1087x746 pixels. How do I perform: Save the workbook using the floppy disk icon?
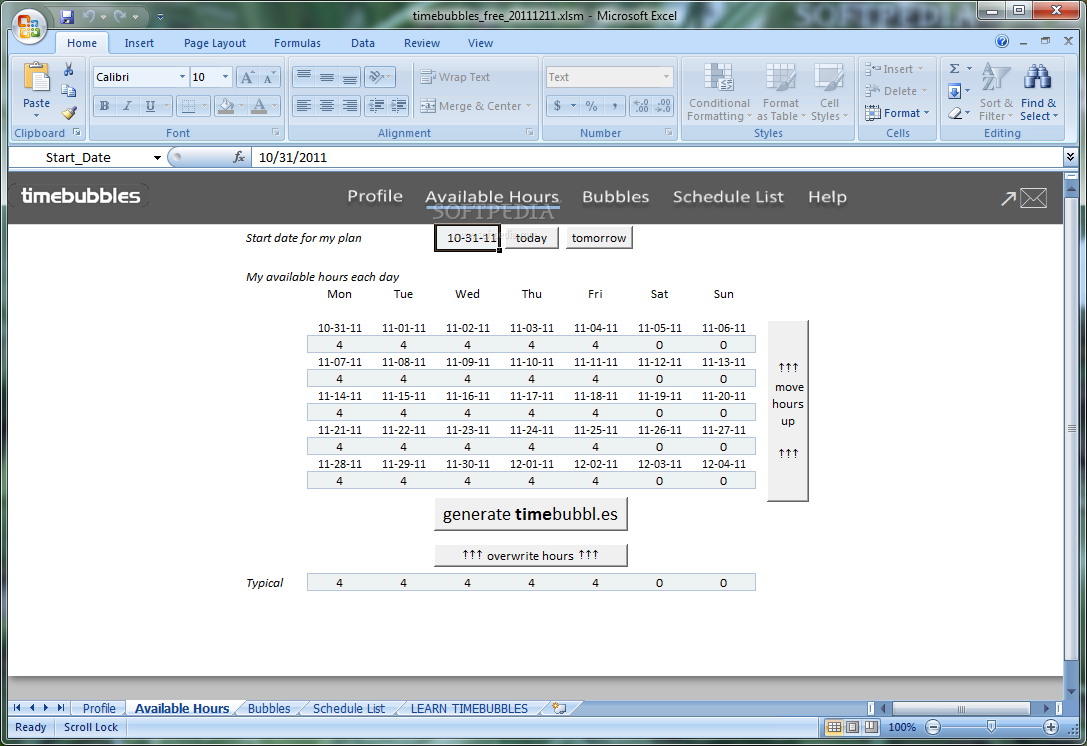(x=67, y=16)
